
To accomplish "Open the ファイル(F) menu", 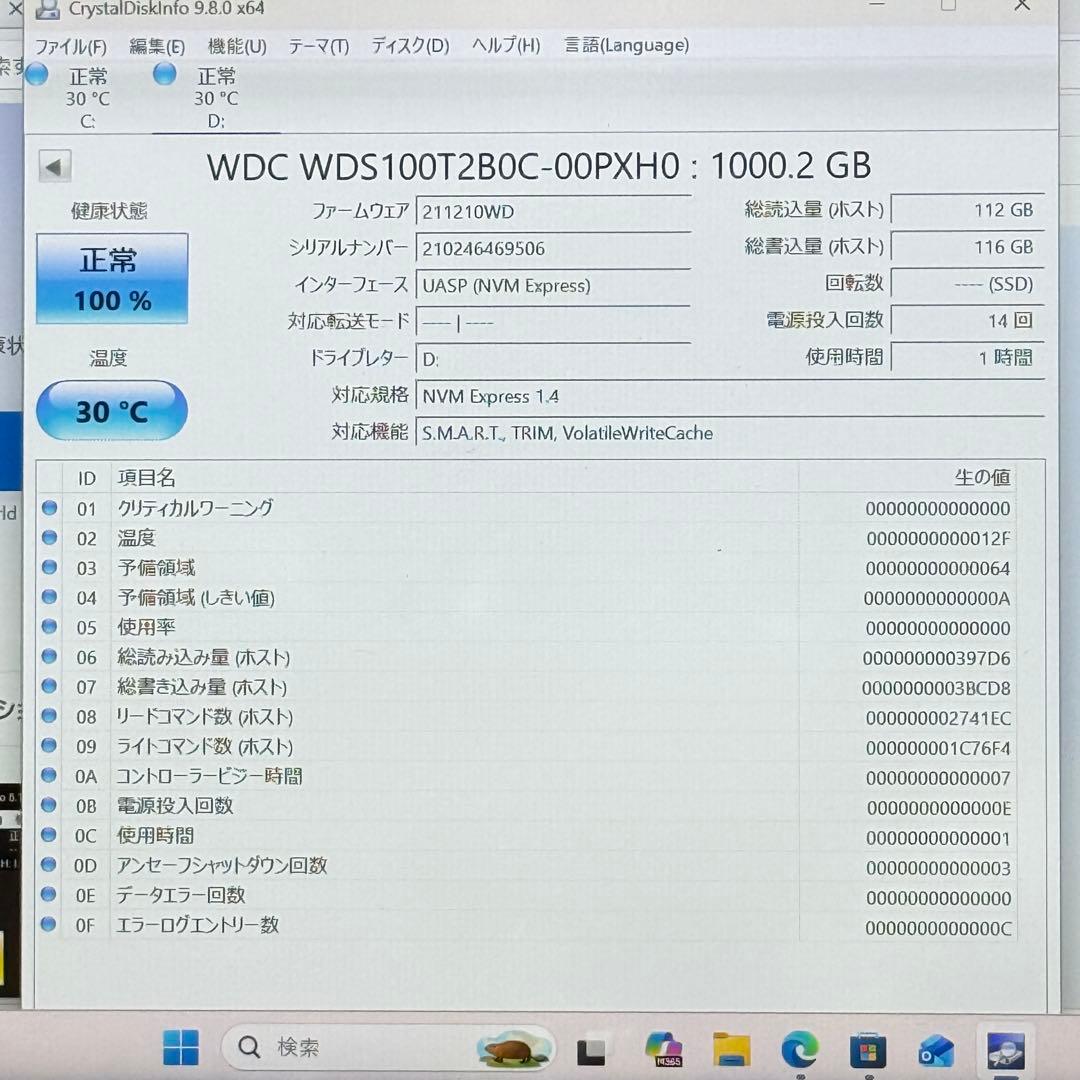I will click(x=71, y=46).
